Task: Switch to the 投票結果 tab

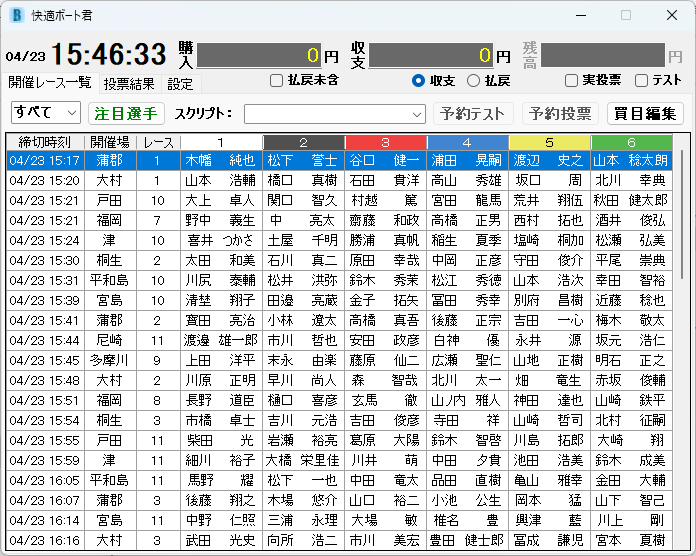Action: coord(129,84)
